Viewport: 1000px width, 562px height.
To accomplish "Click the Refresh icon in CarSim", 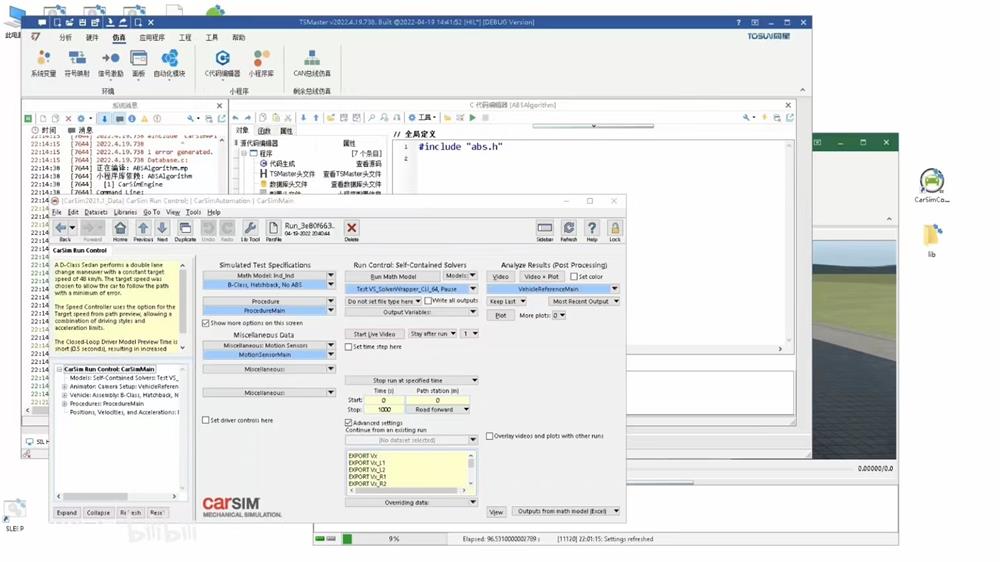I will 568,229.
